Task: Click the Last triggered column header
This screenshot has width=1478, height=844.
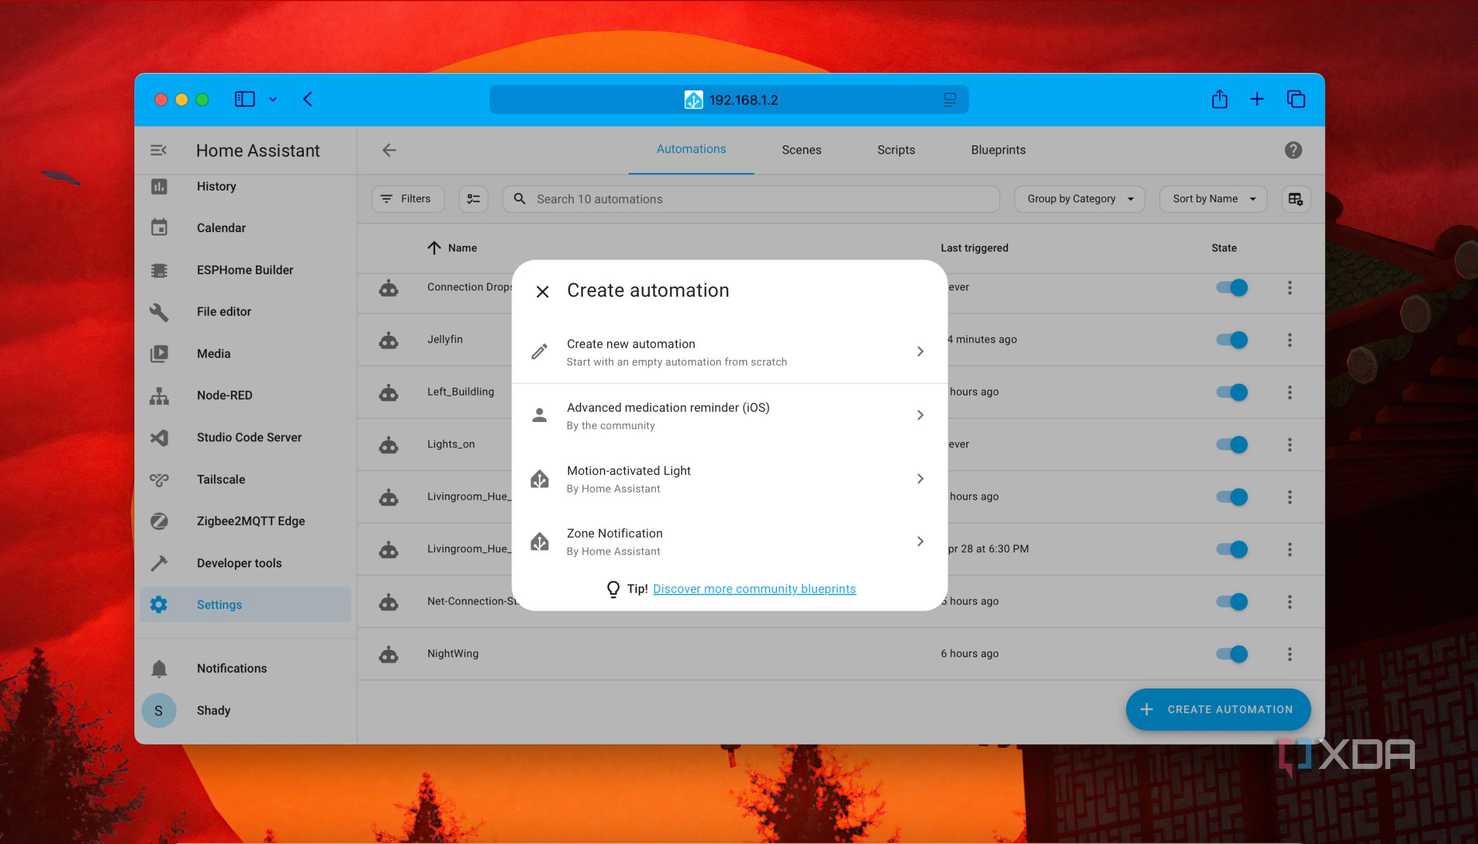Action: [x=974, y=248]
